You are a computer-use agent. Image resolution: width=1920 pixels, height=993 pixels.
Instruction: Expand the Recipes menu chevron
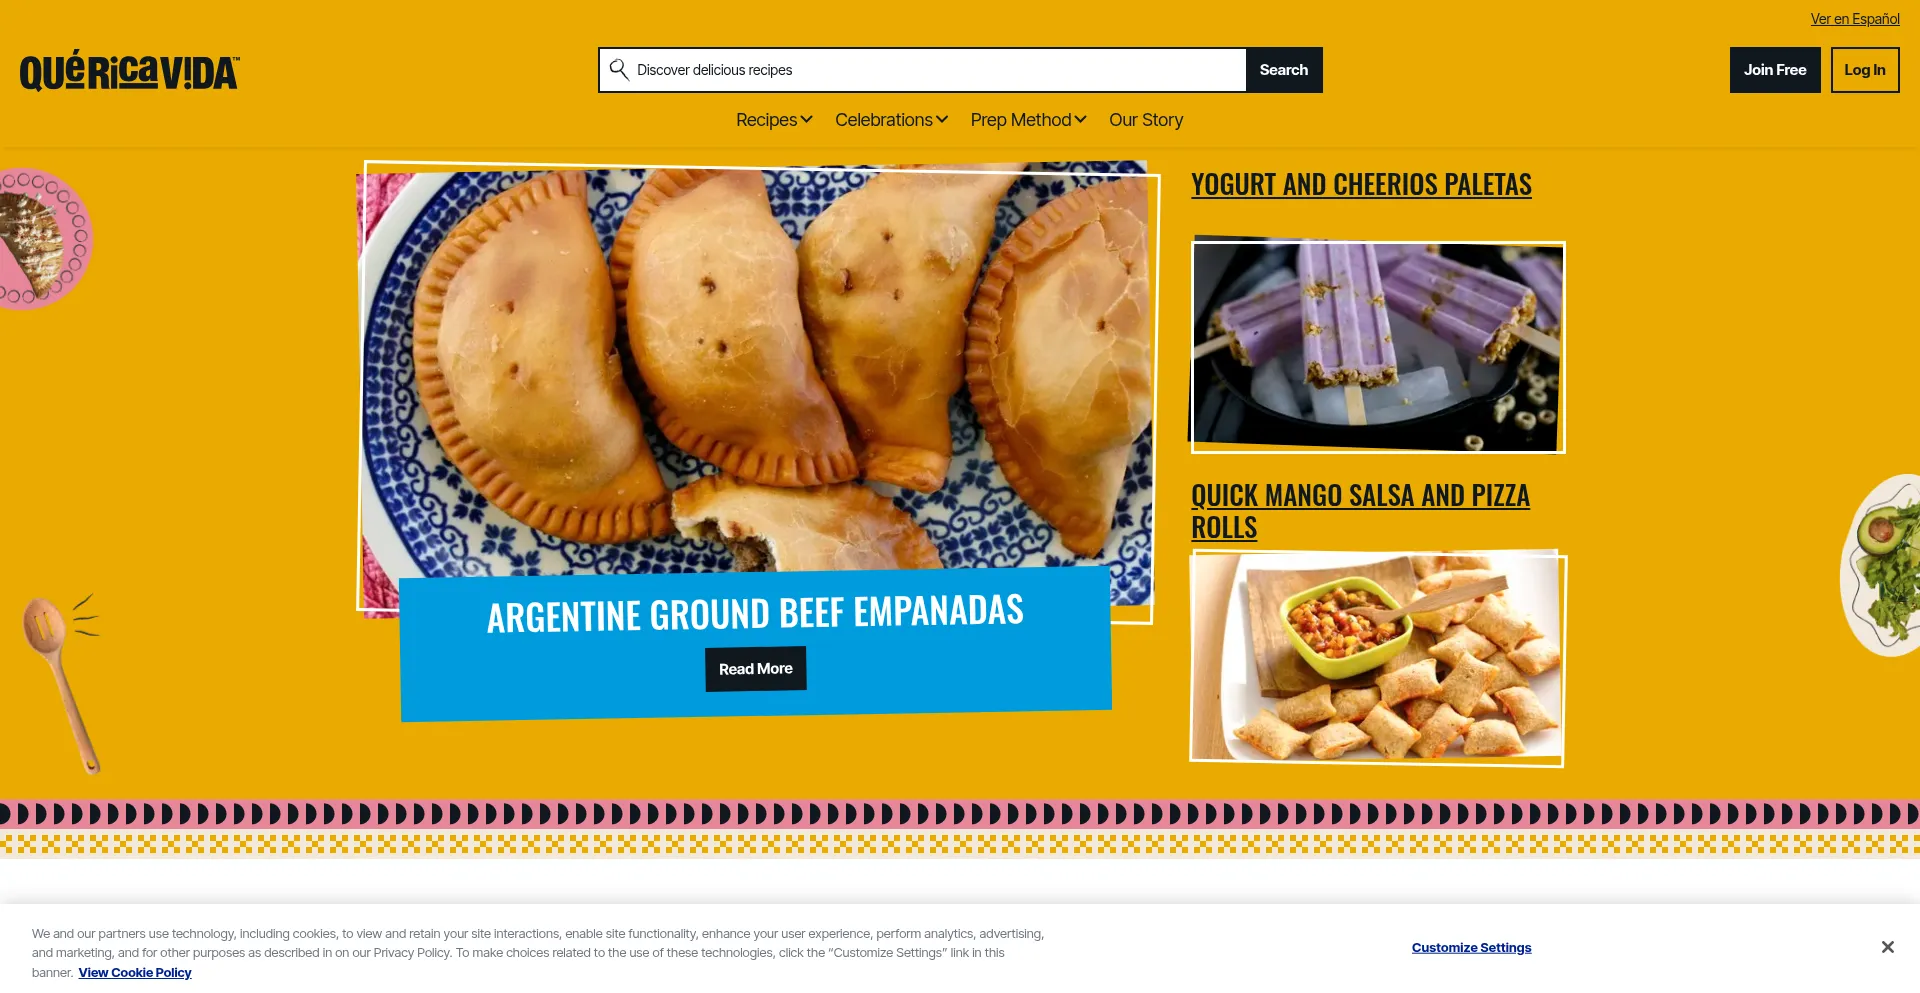click(806, 119)
